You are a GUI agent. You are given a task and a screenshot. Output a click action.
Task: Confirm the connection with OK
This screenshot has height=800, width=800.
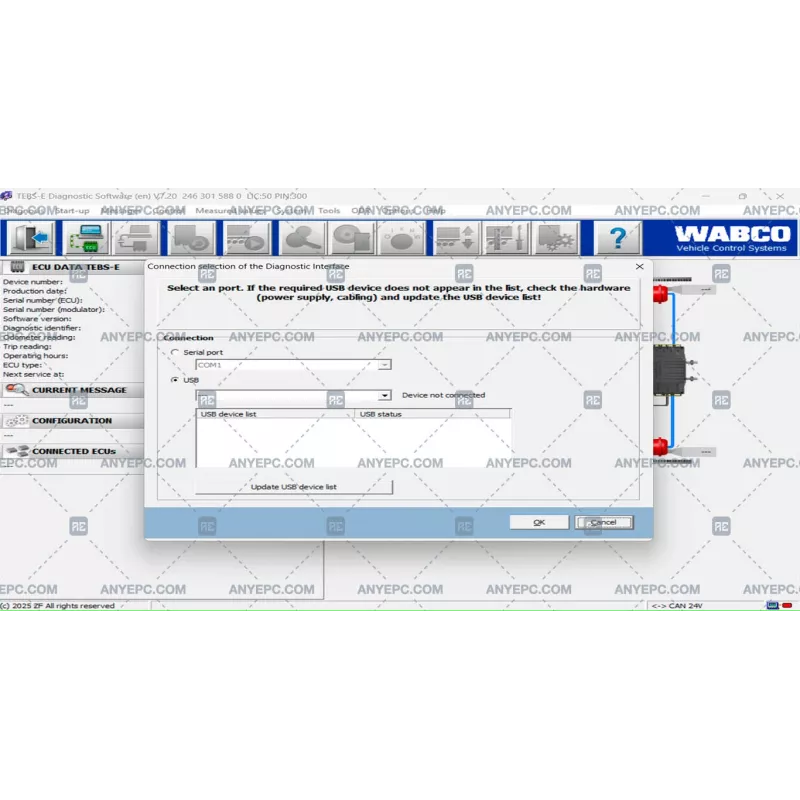pyautogui.click(x=538, y=521)
